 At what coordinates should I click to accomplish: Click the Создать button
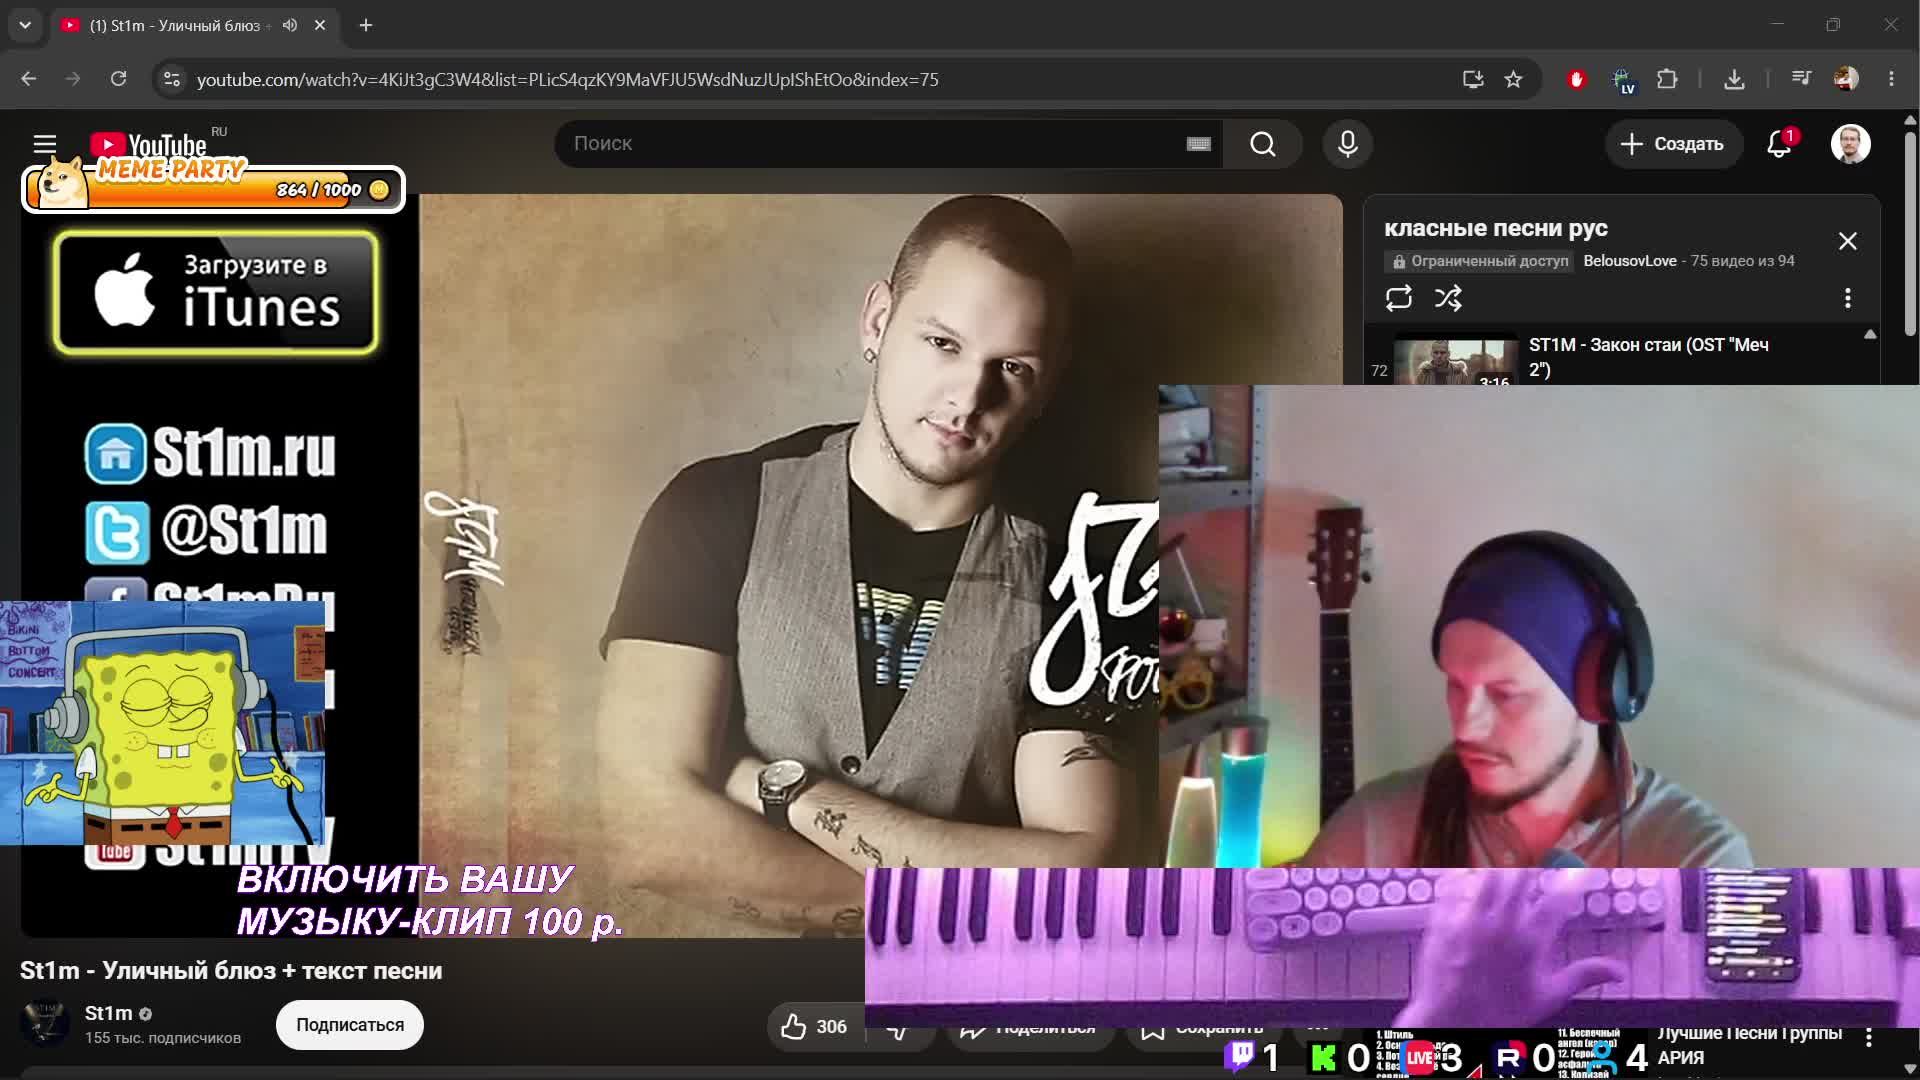coord(1673,144)
